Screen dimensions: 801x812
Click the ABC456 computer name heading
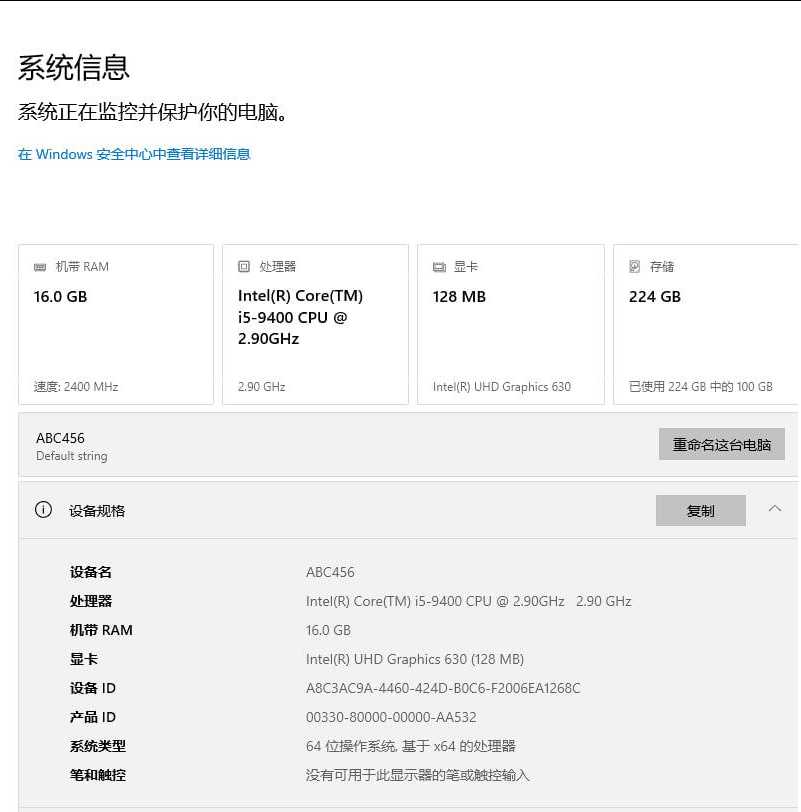[60, 438]
